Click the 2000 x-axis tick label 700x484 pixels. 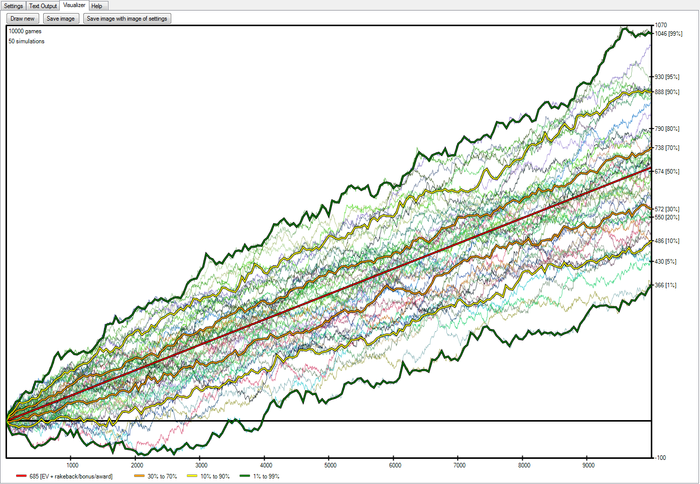coord(137,465)
